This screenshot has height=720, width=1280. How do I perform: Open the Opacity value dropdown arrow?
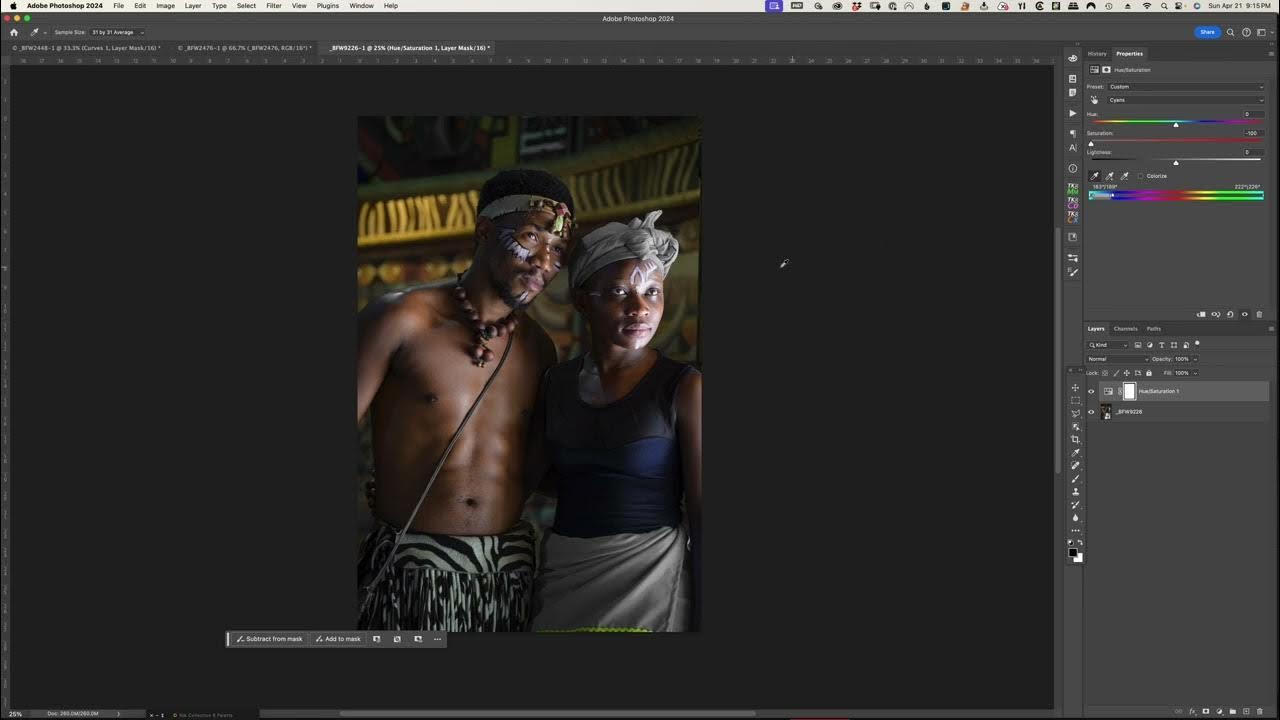pyautogui.click(x=1195, y=359)
